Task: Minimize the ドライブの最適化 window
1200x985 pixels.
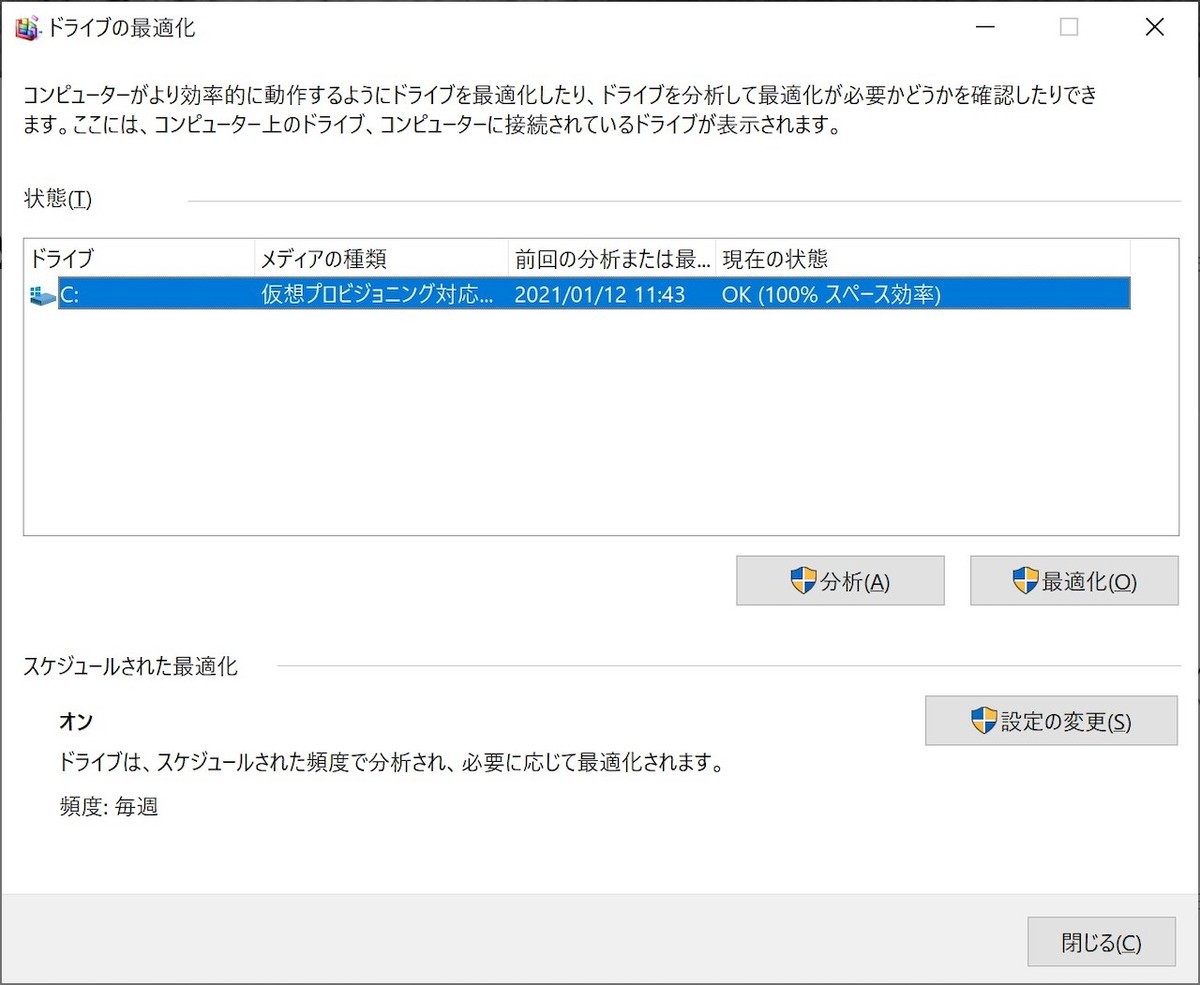Action: pyautogui.click(x=985, y=28)
